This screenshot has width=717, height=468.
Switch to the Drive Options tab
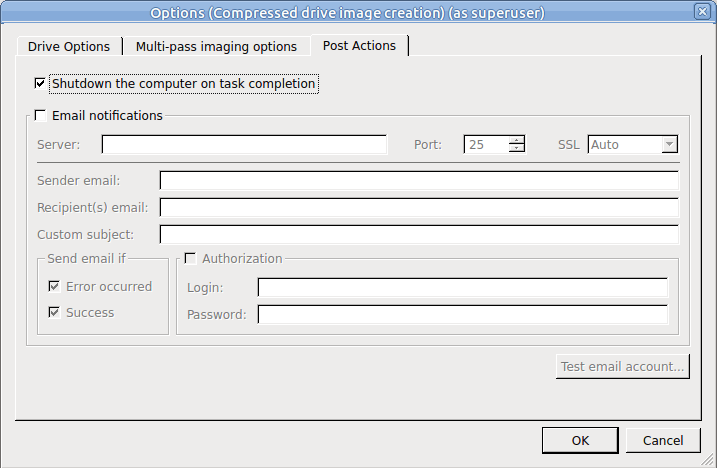coord(69,47)
